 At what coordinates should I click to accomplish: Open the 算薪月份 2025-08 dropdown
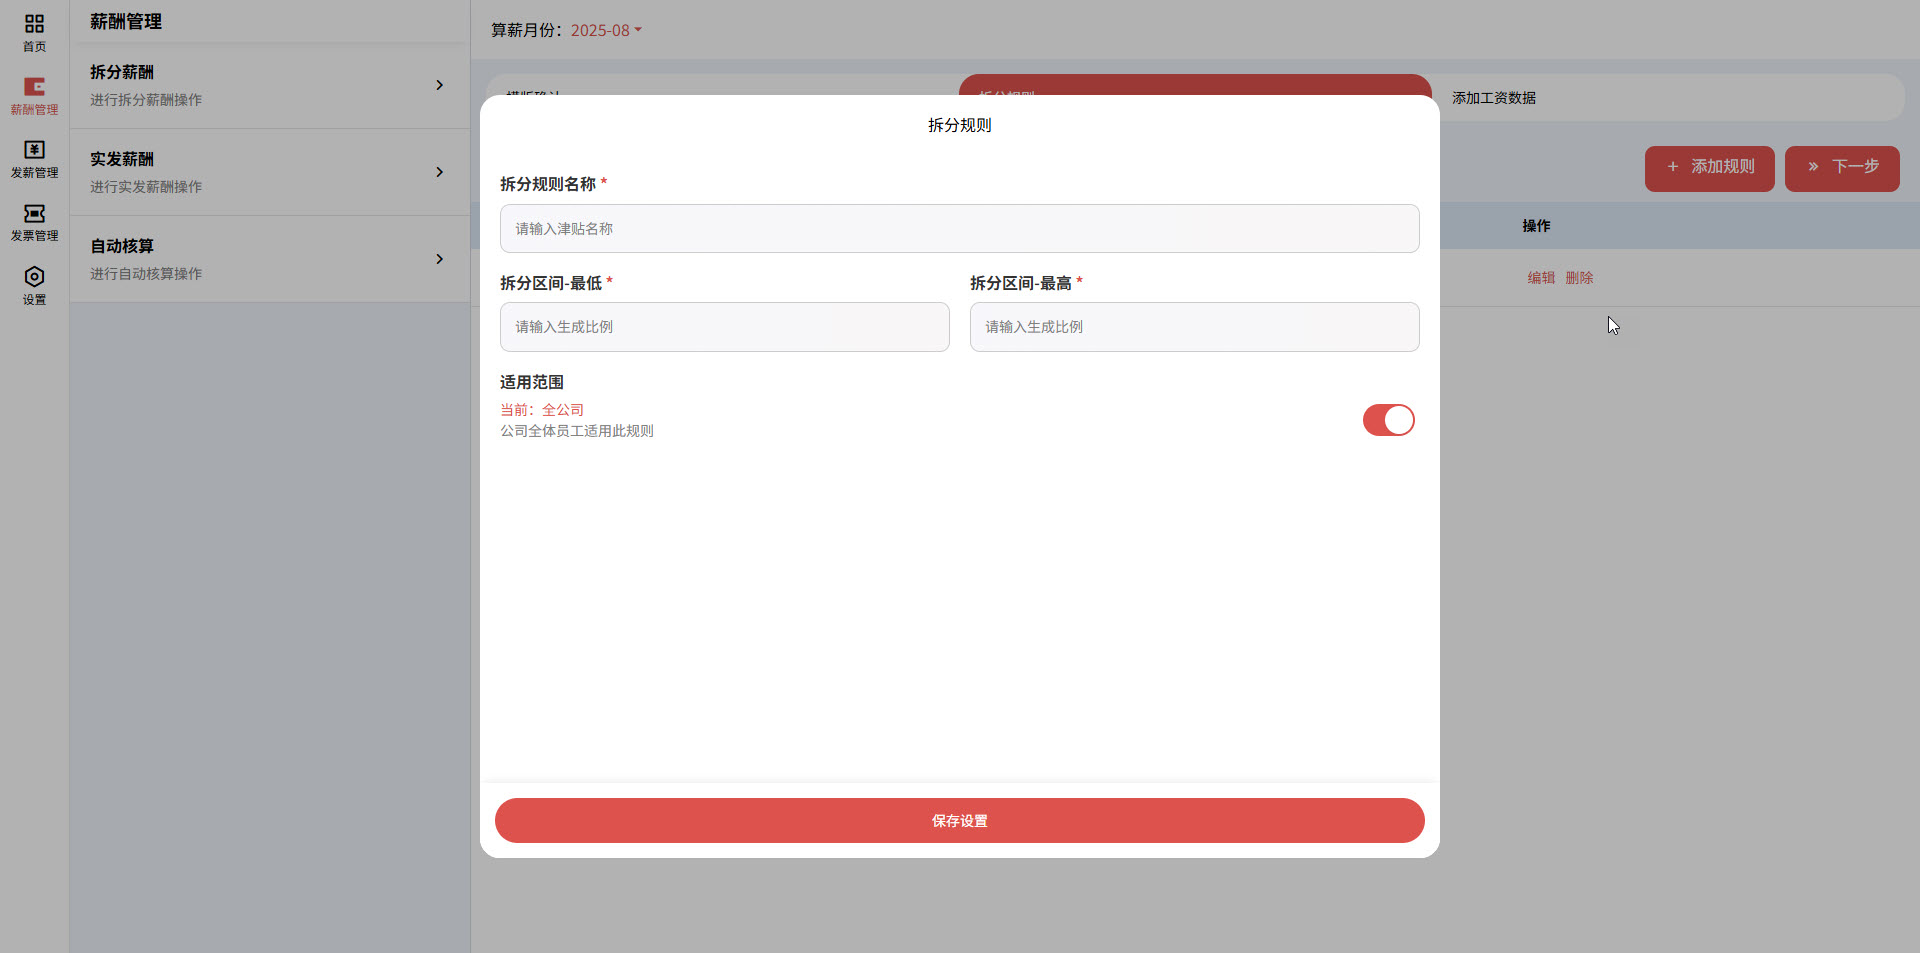[604, 30]
